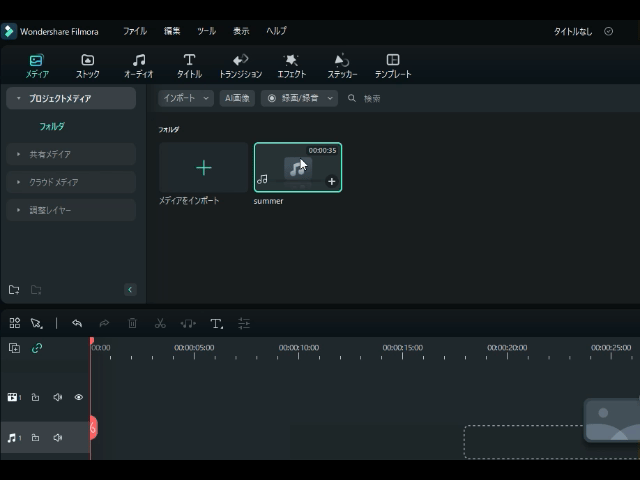
Task: Open the Stickers tab
Action: tap(342, 66)
